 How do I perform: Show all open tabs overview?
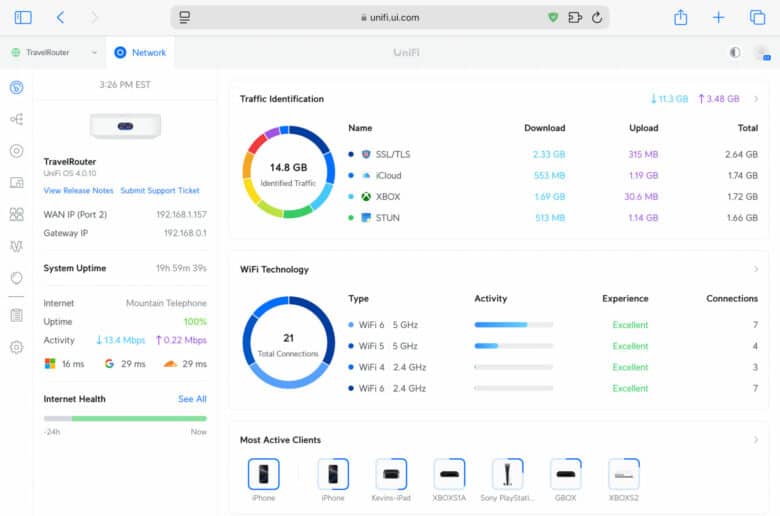click(757, 17)
